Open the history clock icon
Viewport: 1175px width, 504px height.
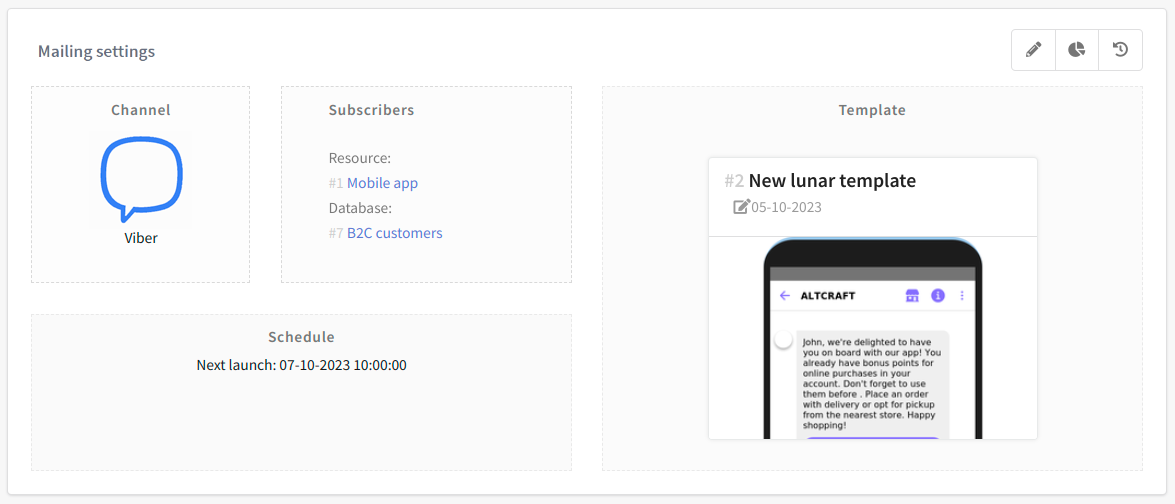coord(1120,50)
